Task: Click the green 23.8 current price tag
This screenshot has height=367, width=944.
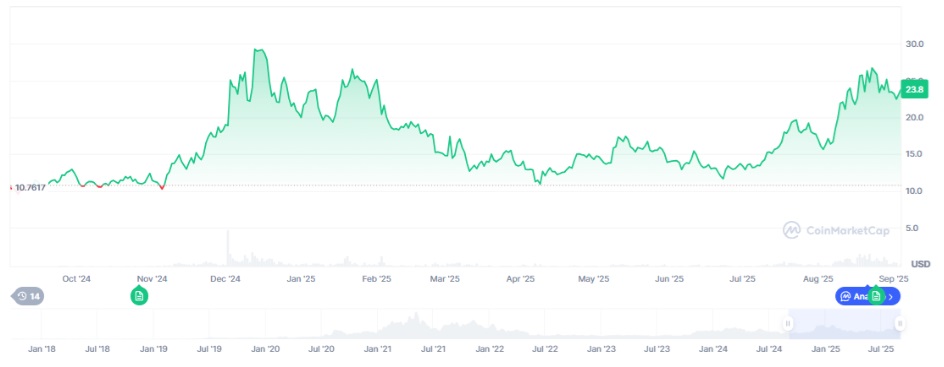Action: (x=914, y=89)
